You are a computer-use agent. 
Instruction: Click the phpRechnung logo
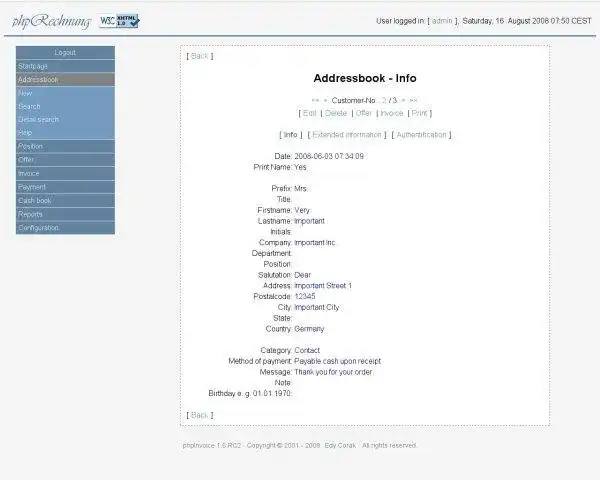click(x=52, y=21)
